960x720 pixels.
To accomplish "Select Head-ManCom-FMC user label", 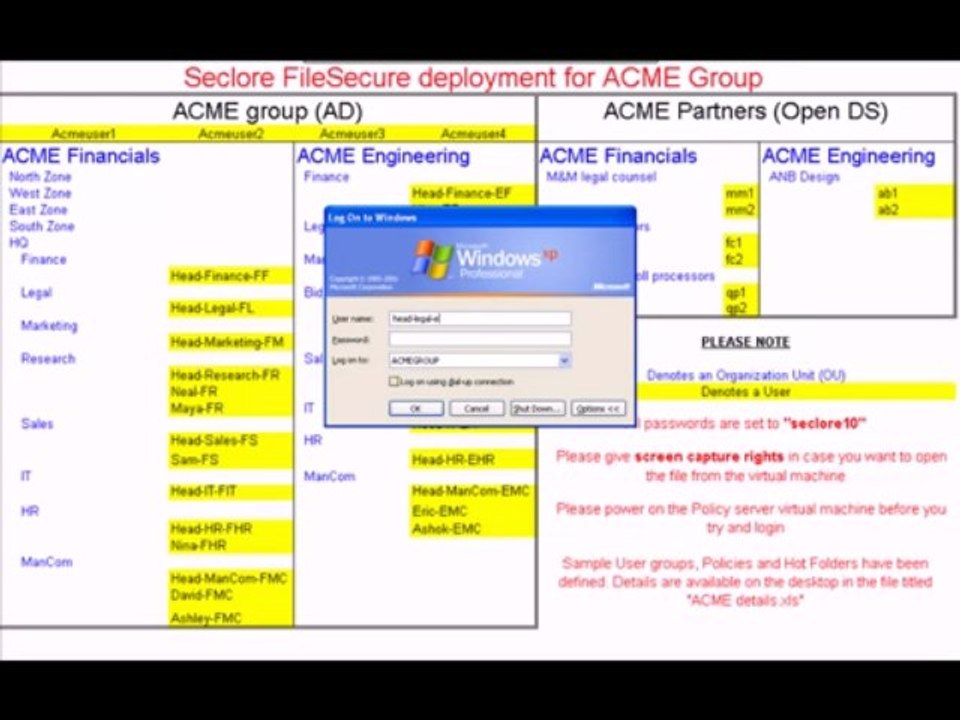I will [228, 578].
